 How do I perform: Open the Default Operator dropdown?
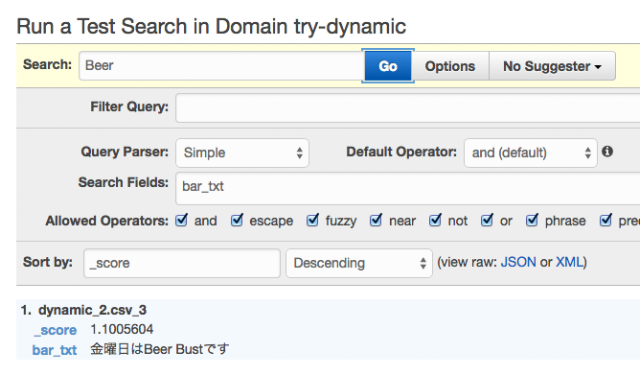coord(531,153)
